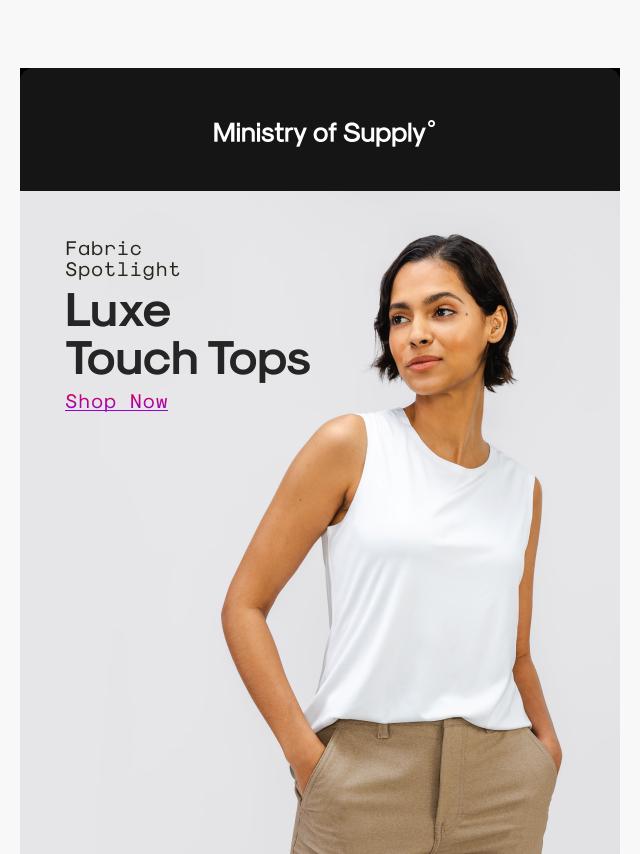Click the word Luxe in headline
The image size is (640, 854).
pyautogui.click(x=118, y=310)
